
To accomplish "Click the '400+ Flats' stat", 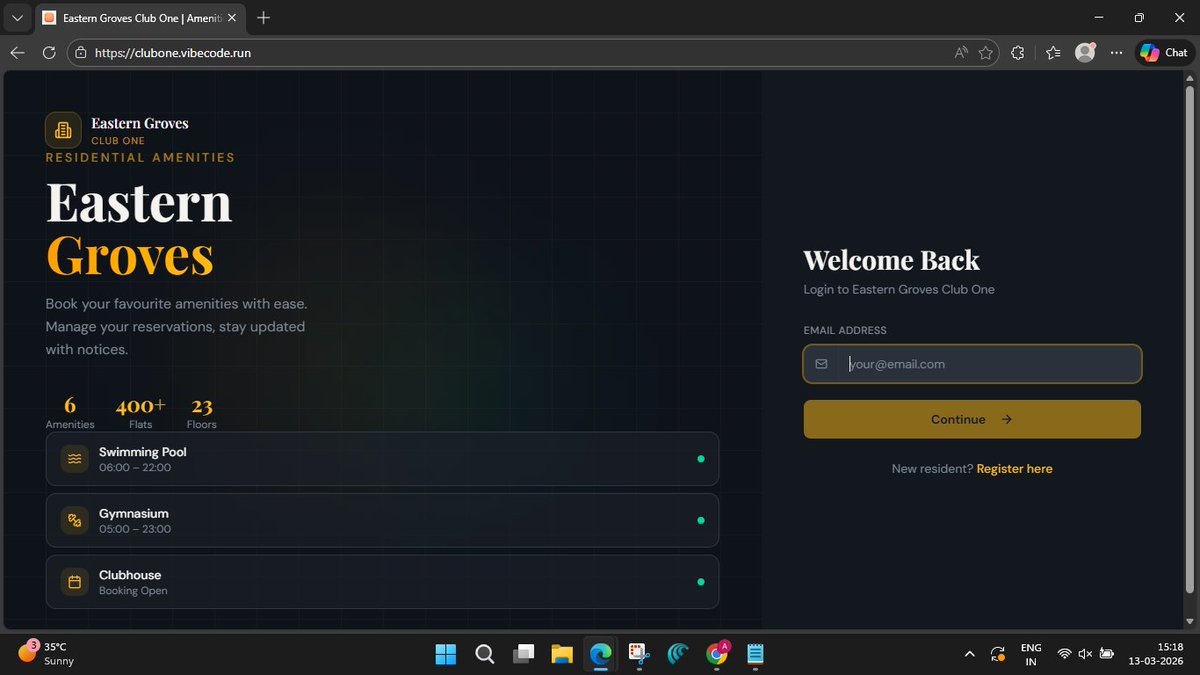I will pos(141,412).
